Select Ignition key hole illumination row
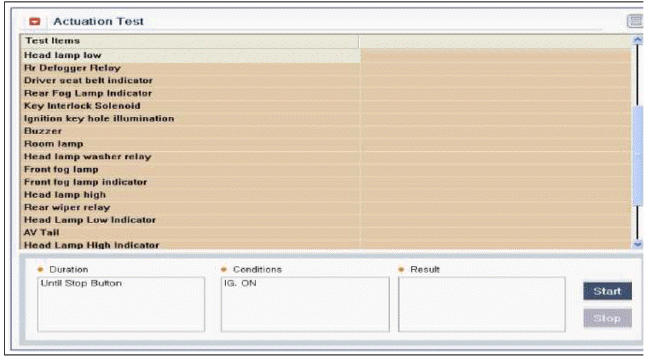The width and height of the screenshot is (647, 362). coord(326,118)
